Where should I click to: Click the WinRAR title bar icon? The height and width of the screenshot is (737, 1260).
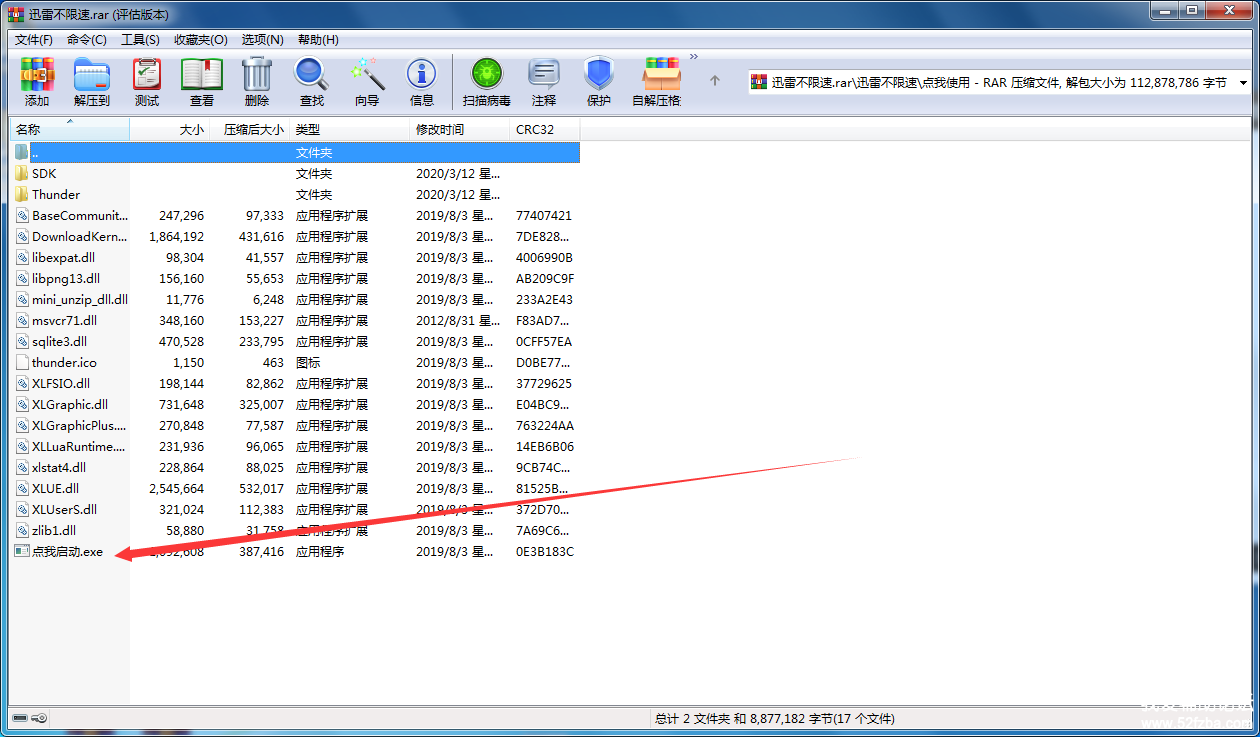coord(16,14)
